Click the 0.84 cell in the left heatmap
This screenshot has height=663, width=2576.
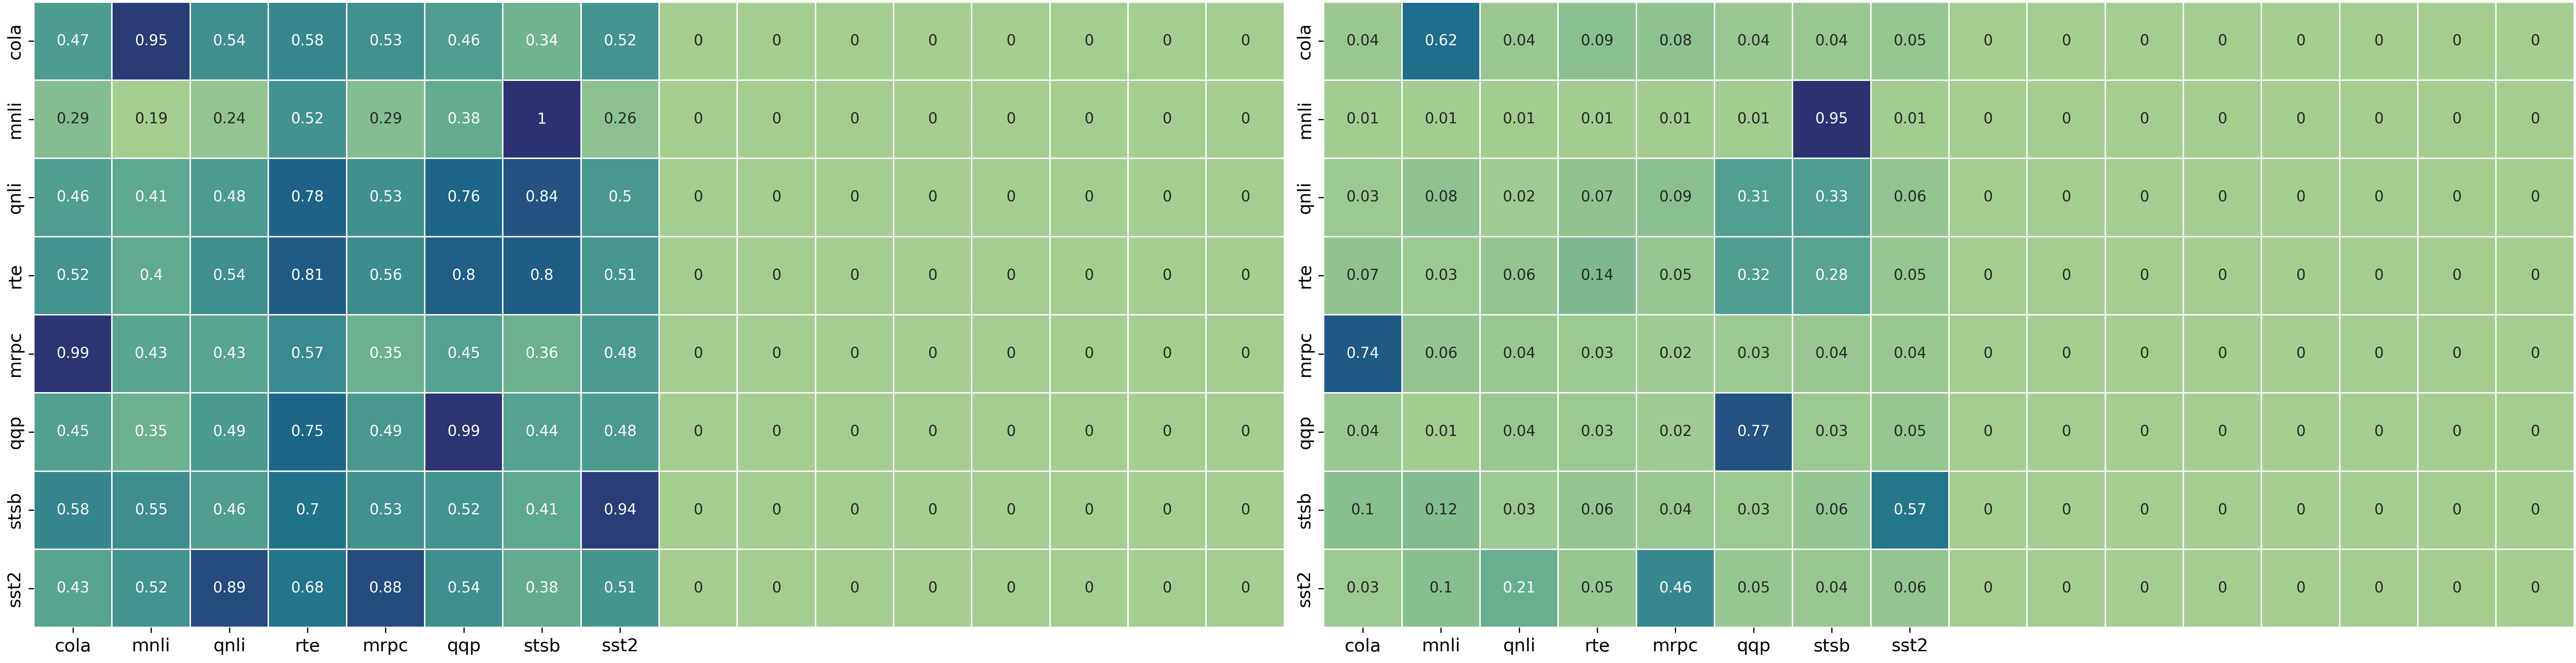(542, 196)
